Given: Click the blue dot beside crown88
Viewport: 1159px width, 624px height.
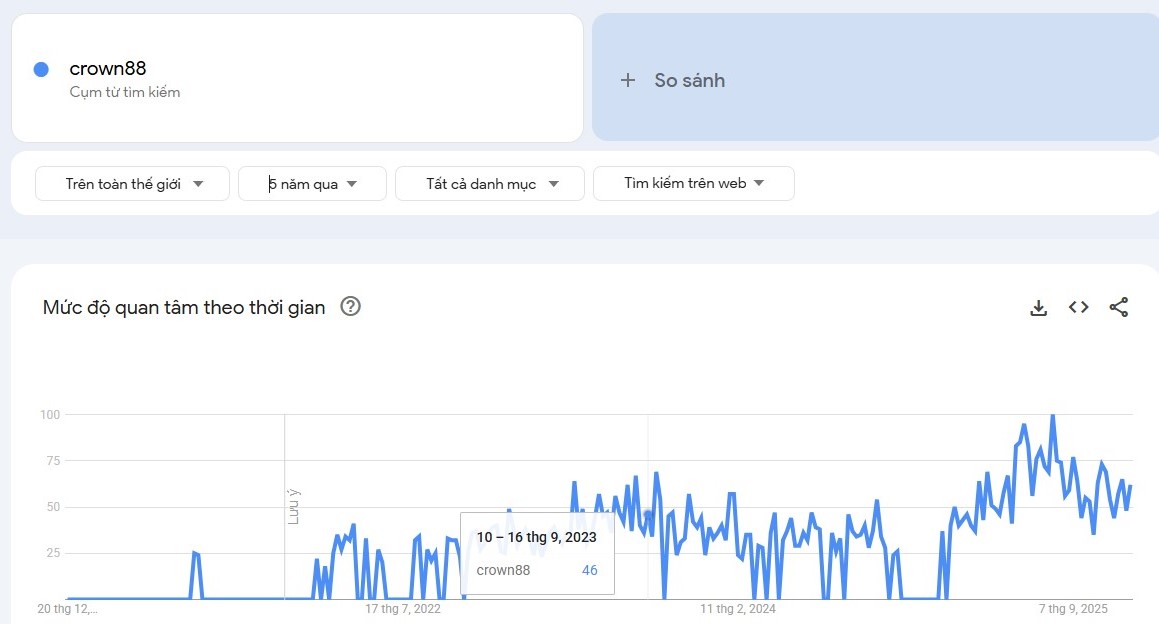Looking at the screenshot, I should tap(41, 69).
